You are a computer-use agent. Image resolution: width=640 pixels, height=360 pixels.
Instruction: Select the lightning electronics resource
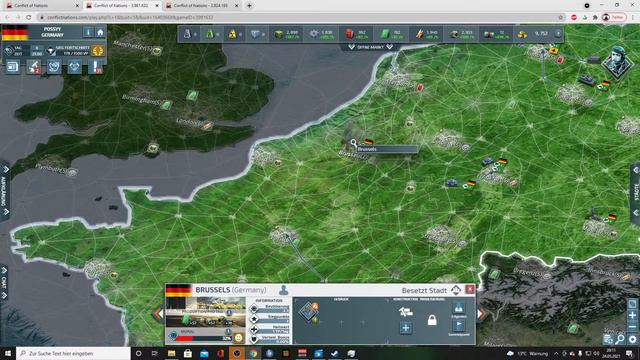[419, 34]
